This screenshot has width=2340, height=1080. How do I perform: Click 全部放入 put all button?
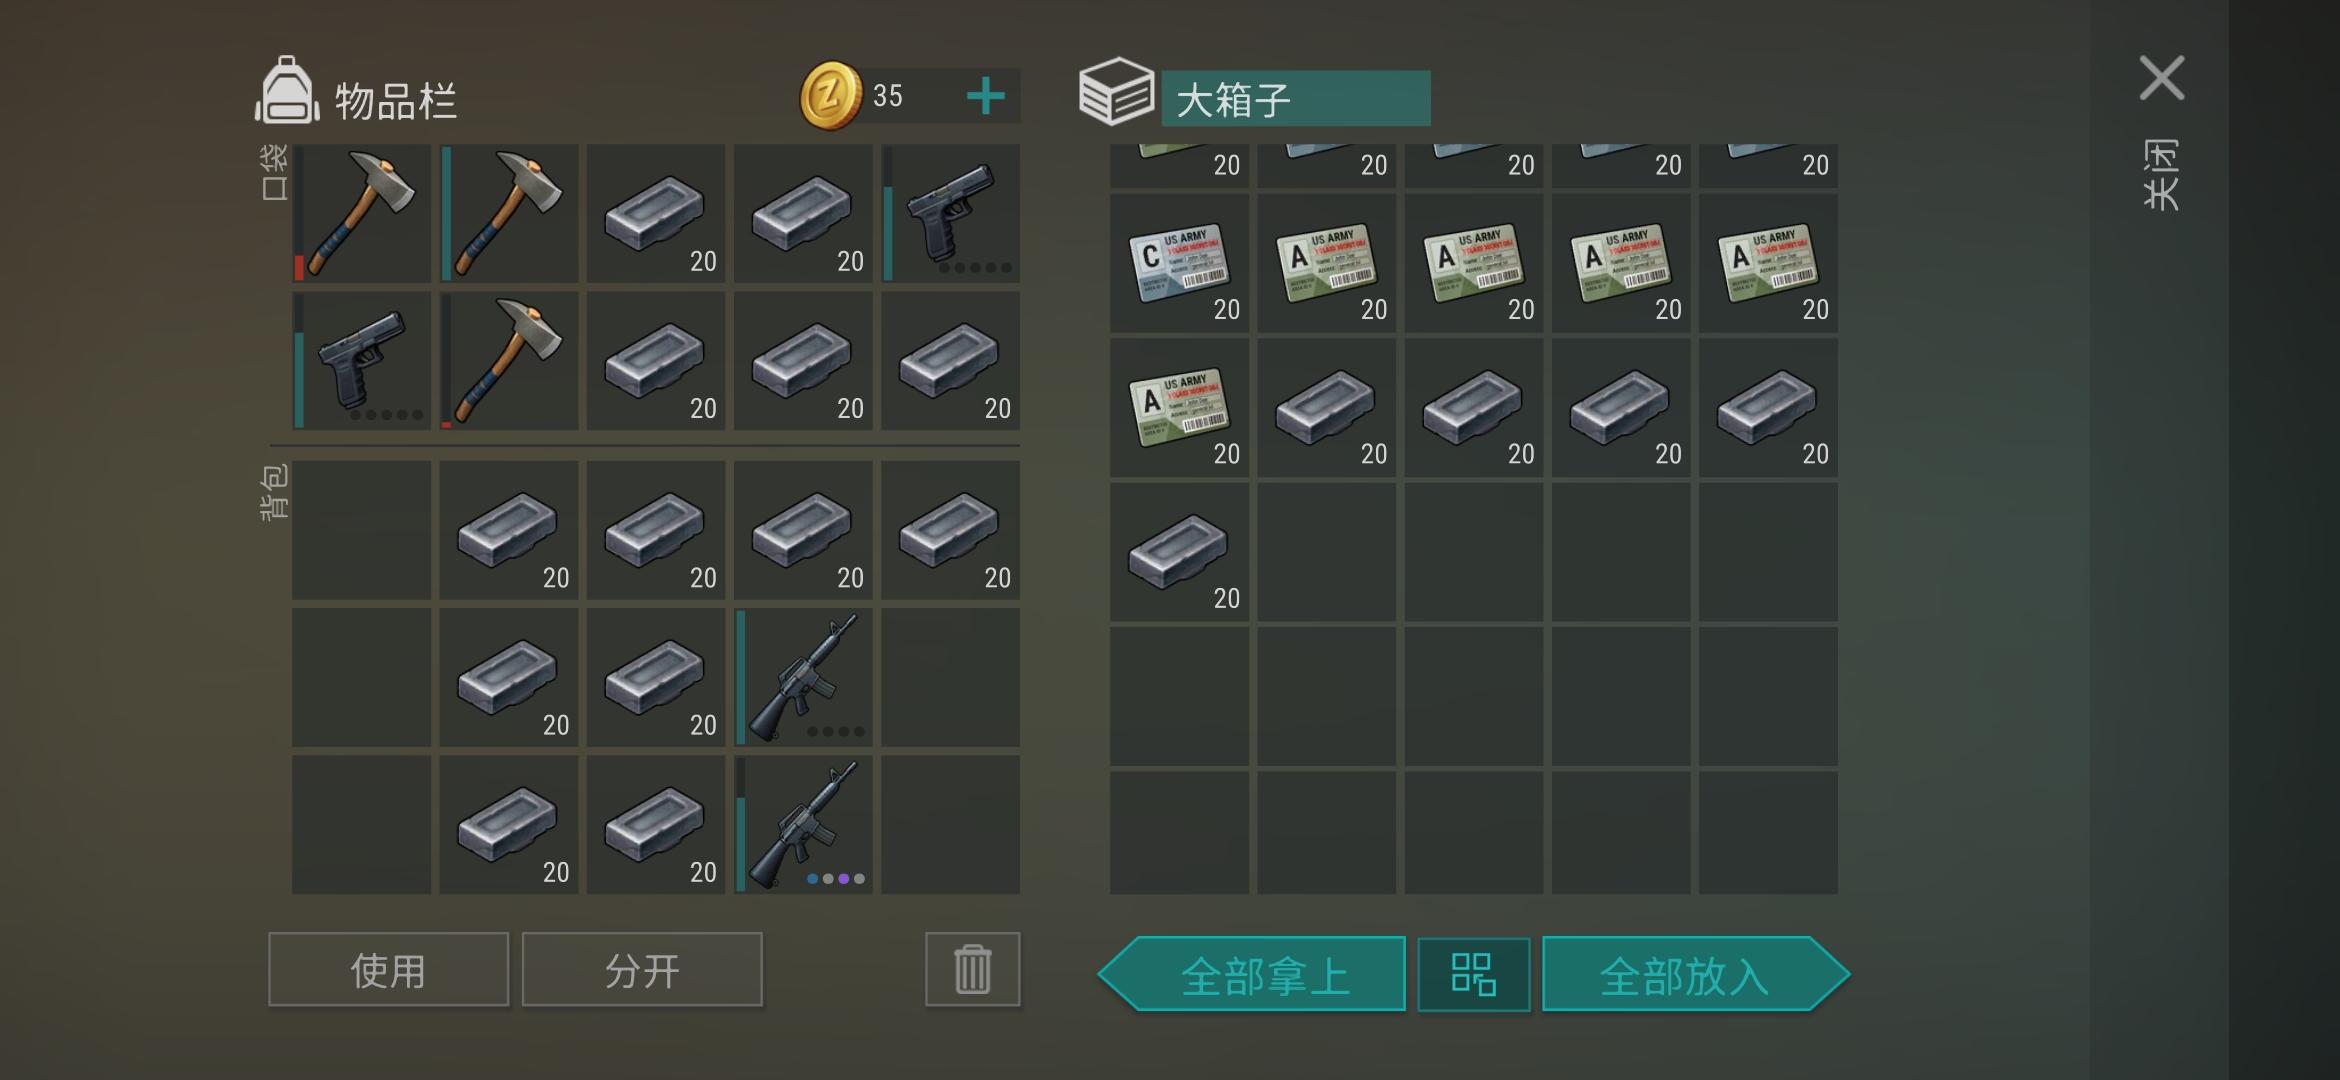[1696, 974]
